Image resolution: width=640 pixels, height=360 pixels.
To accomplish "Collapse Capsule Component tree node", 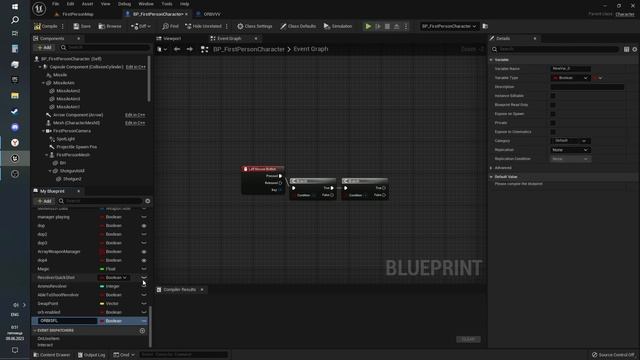I will coord(40,67).
